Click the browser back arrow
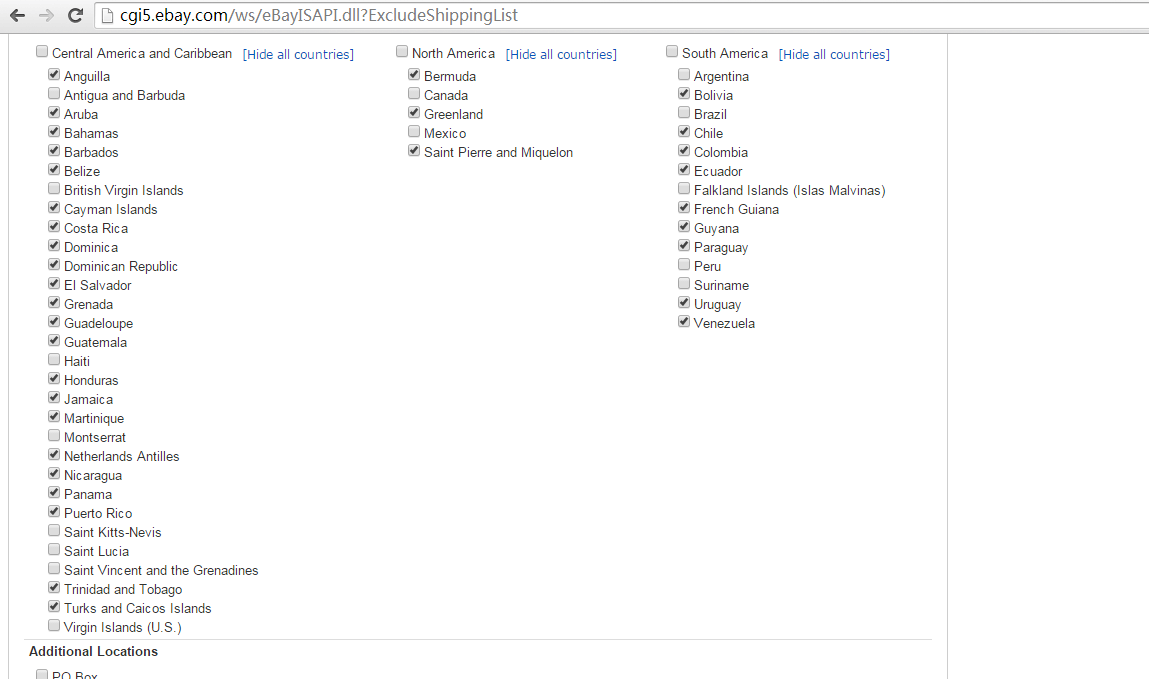 [x=17, y=16]
